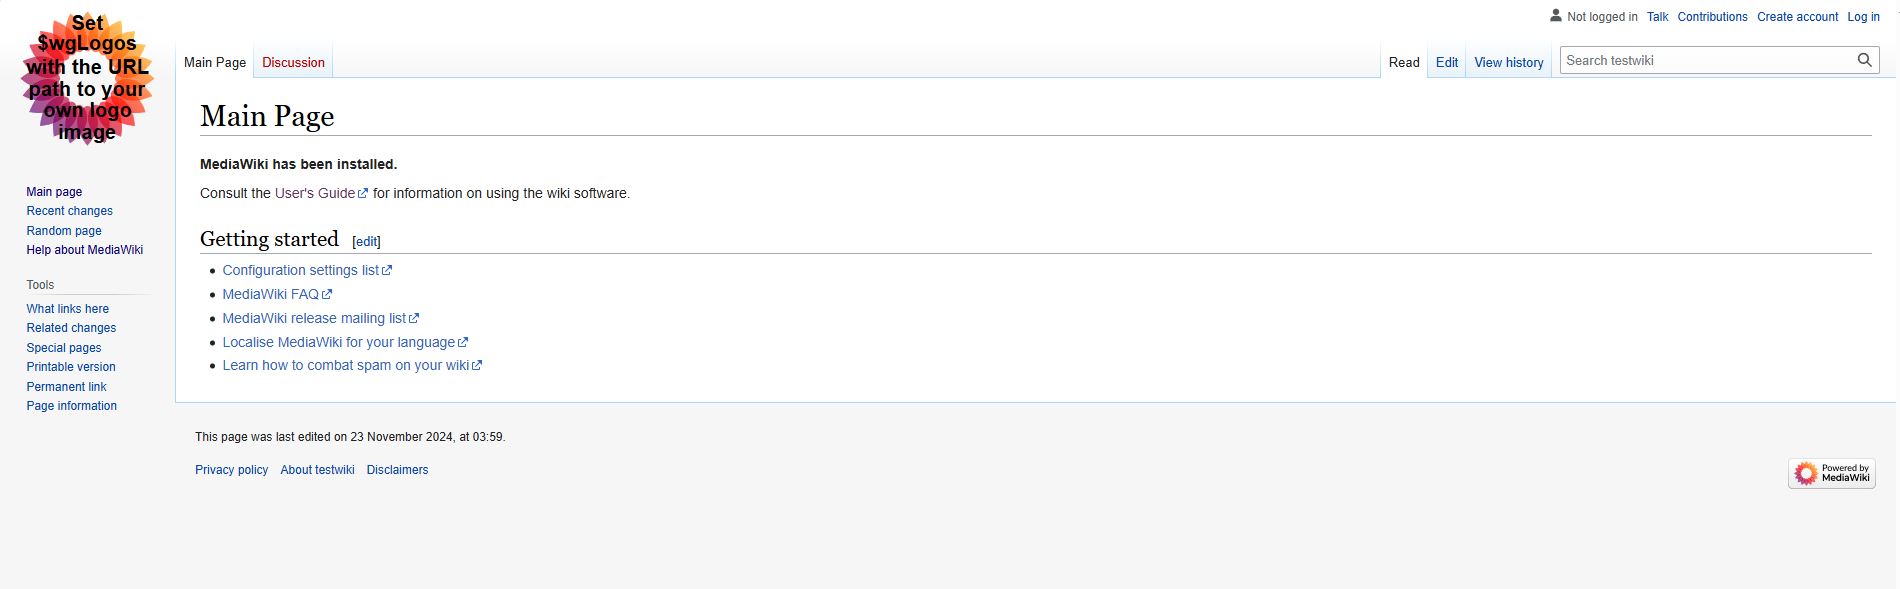Open the Discussion tab
This screenshot has width=1900, height=589.
click(293, 62)
